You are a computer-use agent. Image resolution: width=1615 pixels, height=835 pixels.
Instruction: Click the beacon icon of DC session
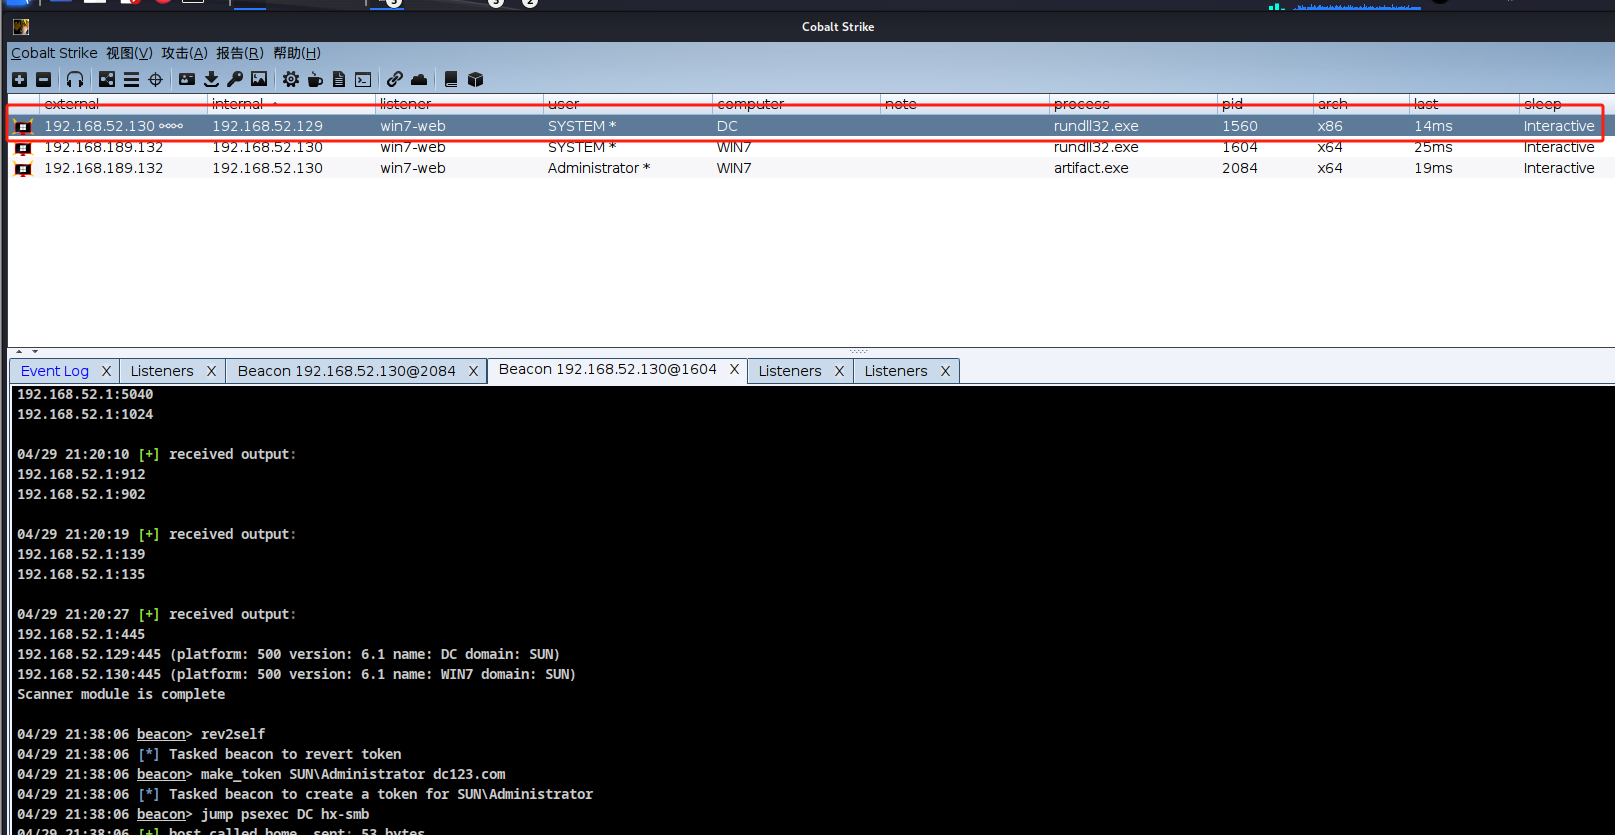pos(23,126)
